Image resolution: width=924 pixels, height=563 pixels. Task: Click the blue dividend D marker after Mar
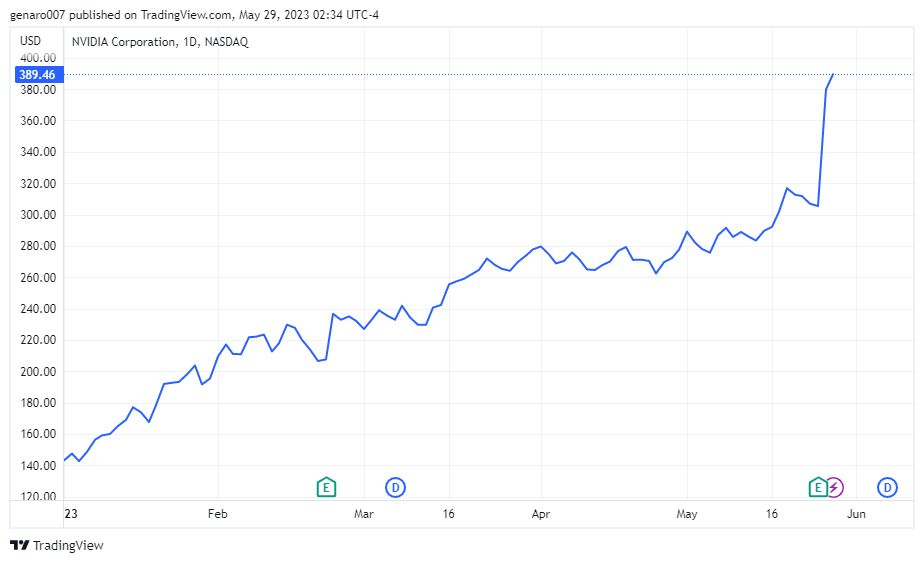click(395, 487)
